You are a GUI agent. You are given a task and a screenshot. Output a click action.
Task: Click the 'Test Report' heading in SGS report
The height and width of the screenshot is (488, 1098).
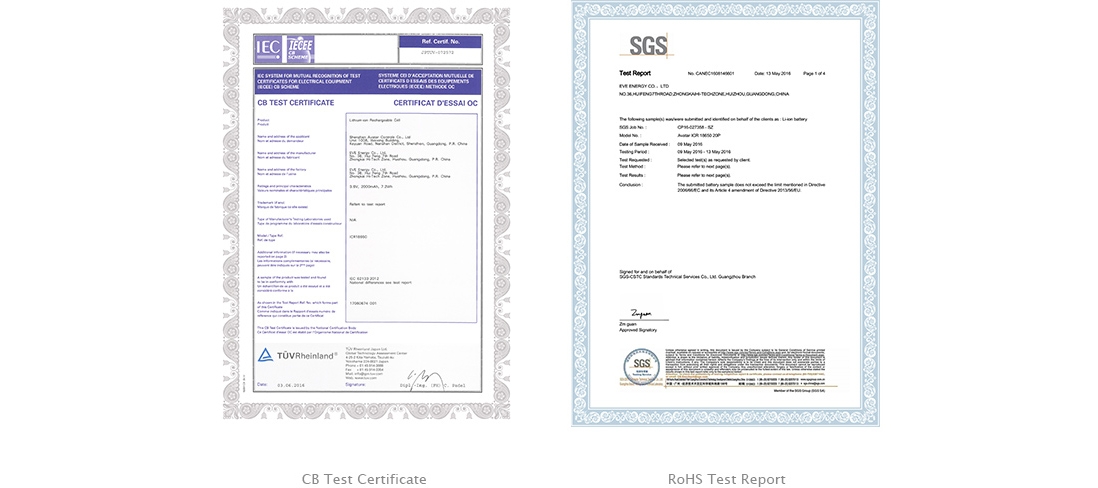pos(635,74)
